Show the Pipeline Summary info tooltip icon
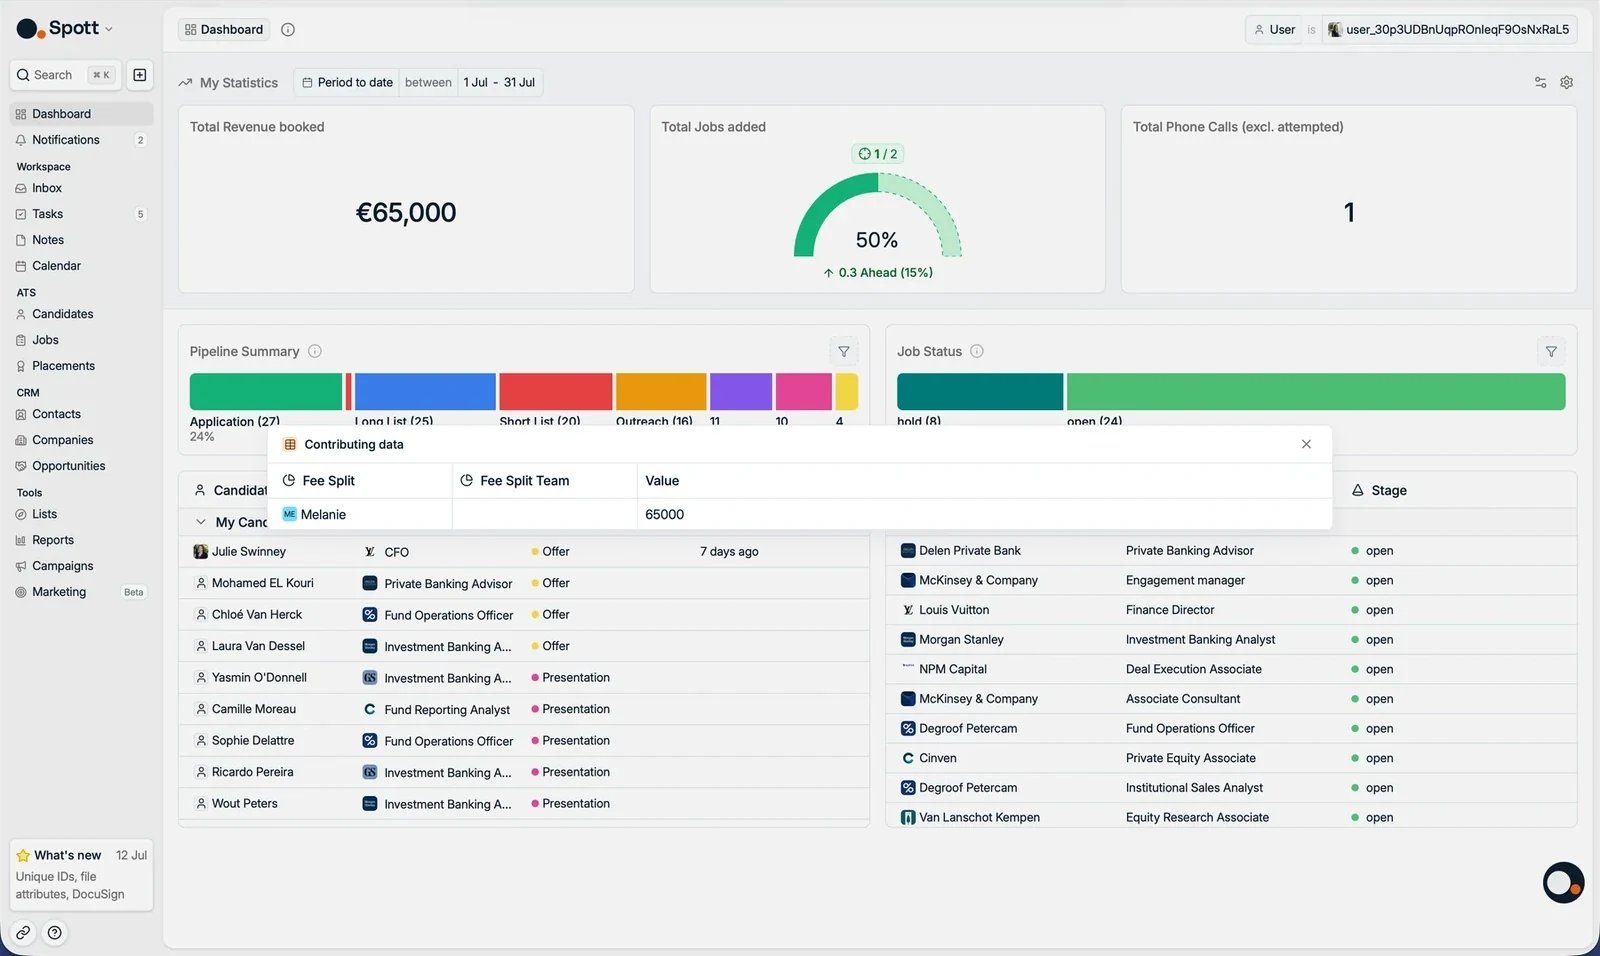The width and height of the screenshot is (1600, 956). (315, 352)
